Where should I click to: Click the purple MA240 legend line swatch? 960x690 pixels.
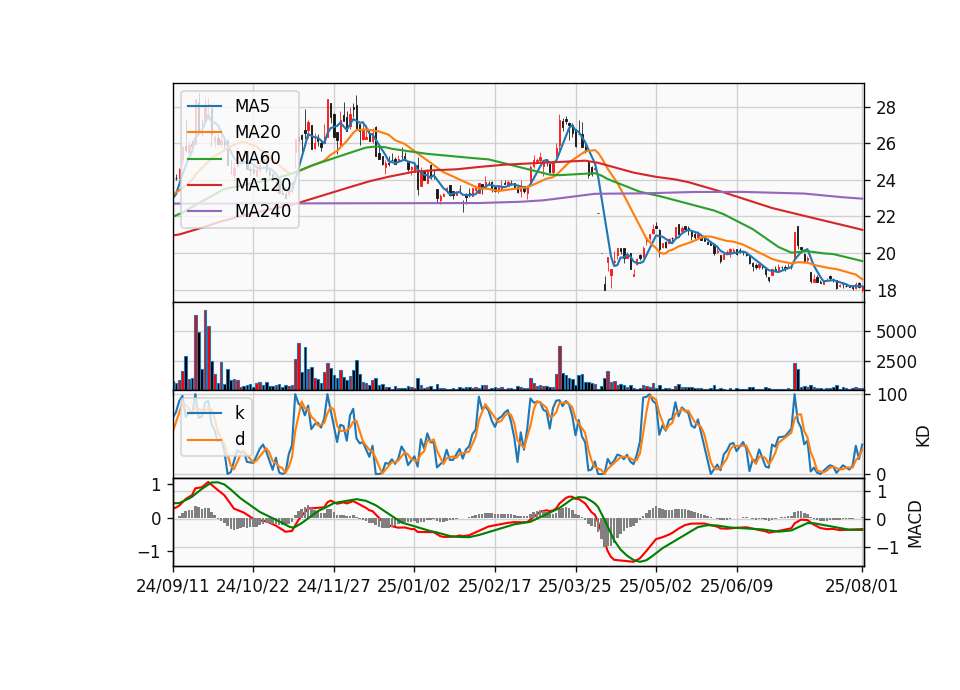click(x=204, y=211)
